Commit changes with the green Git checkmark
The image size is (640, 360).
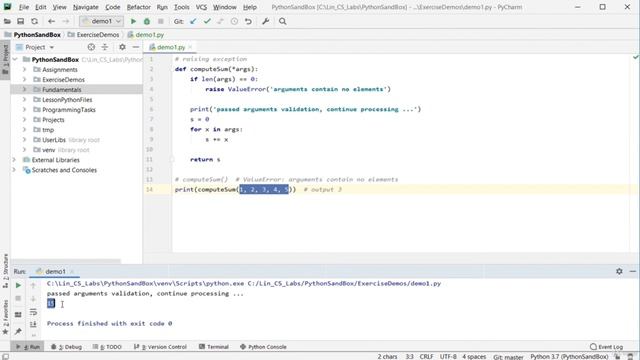(x=207, y=21)
